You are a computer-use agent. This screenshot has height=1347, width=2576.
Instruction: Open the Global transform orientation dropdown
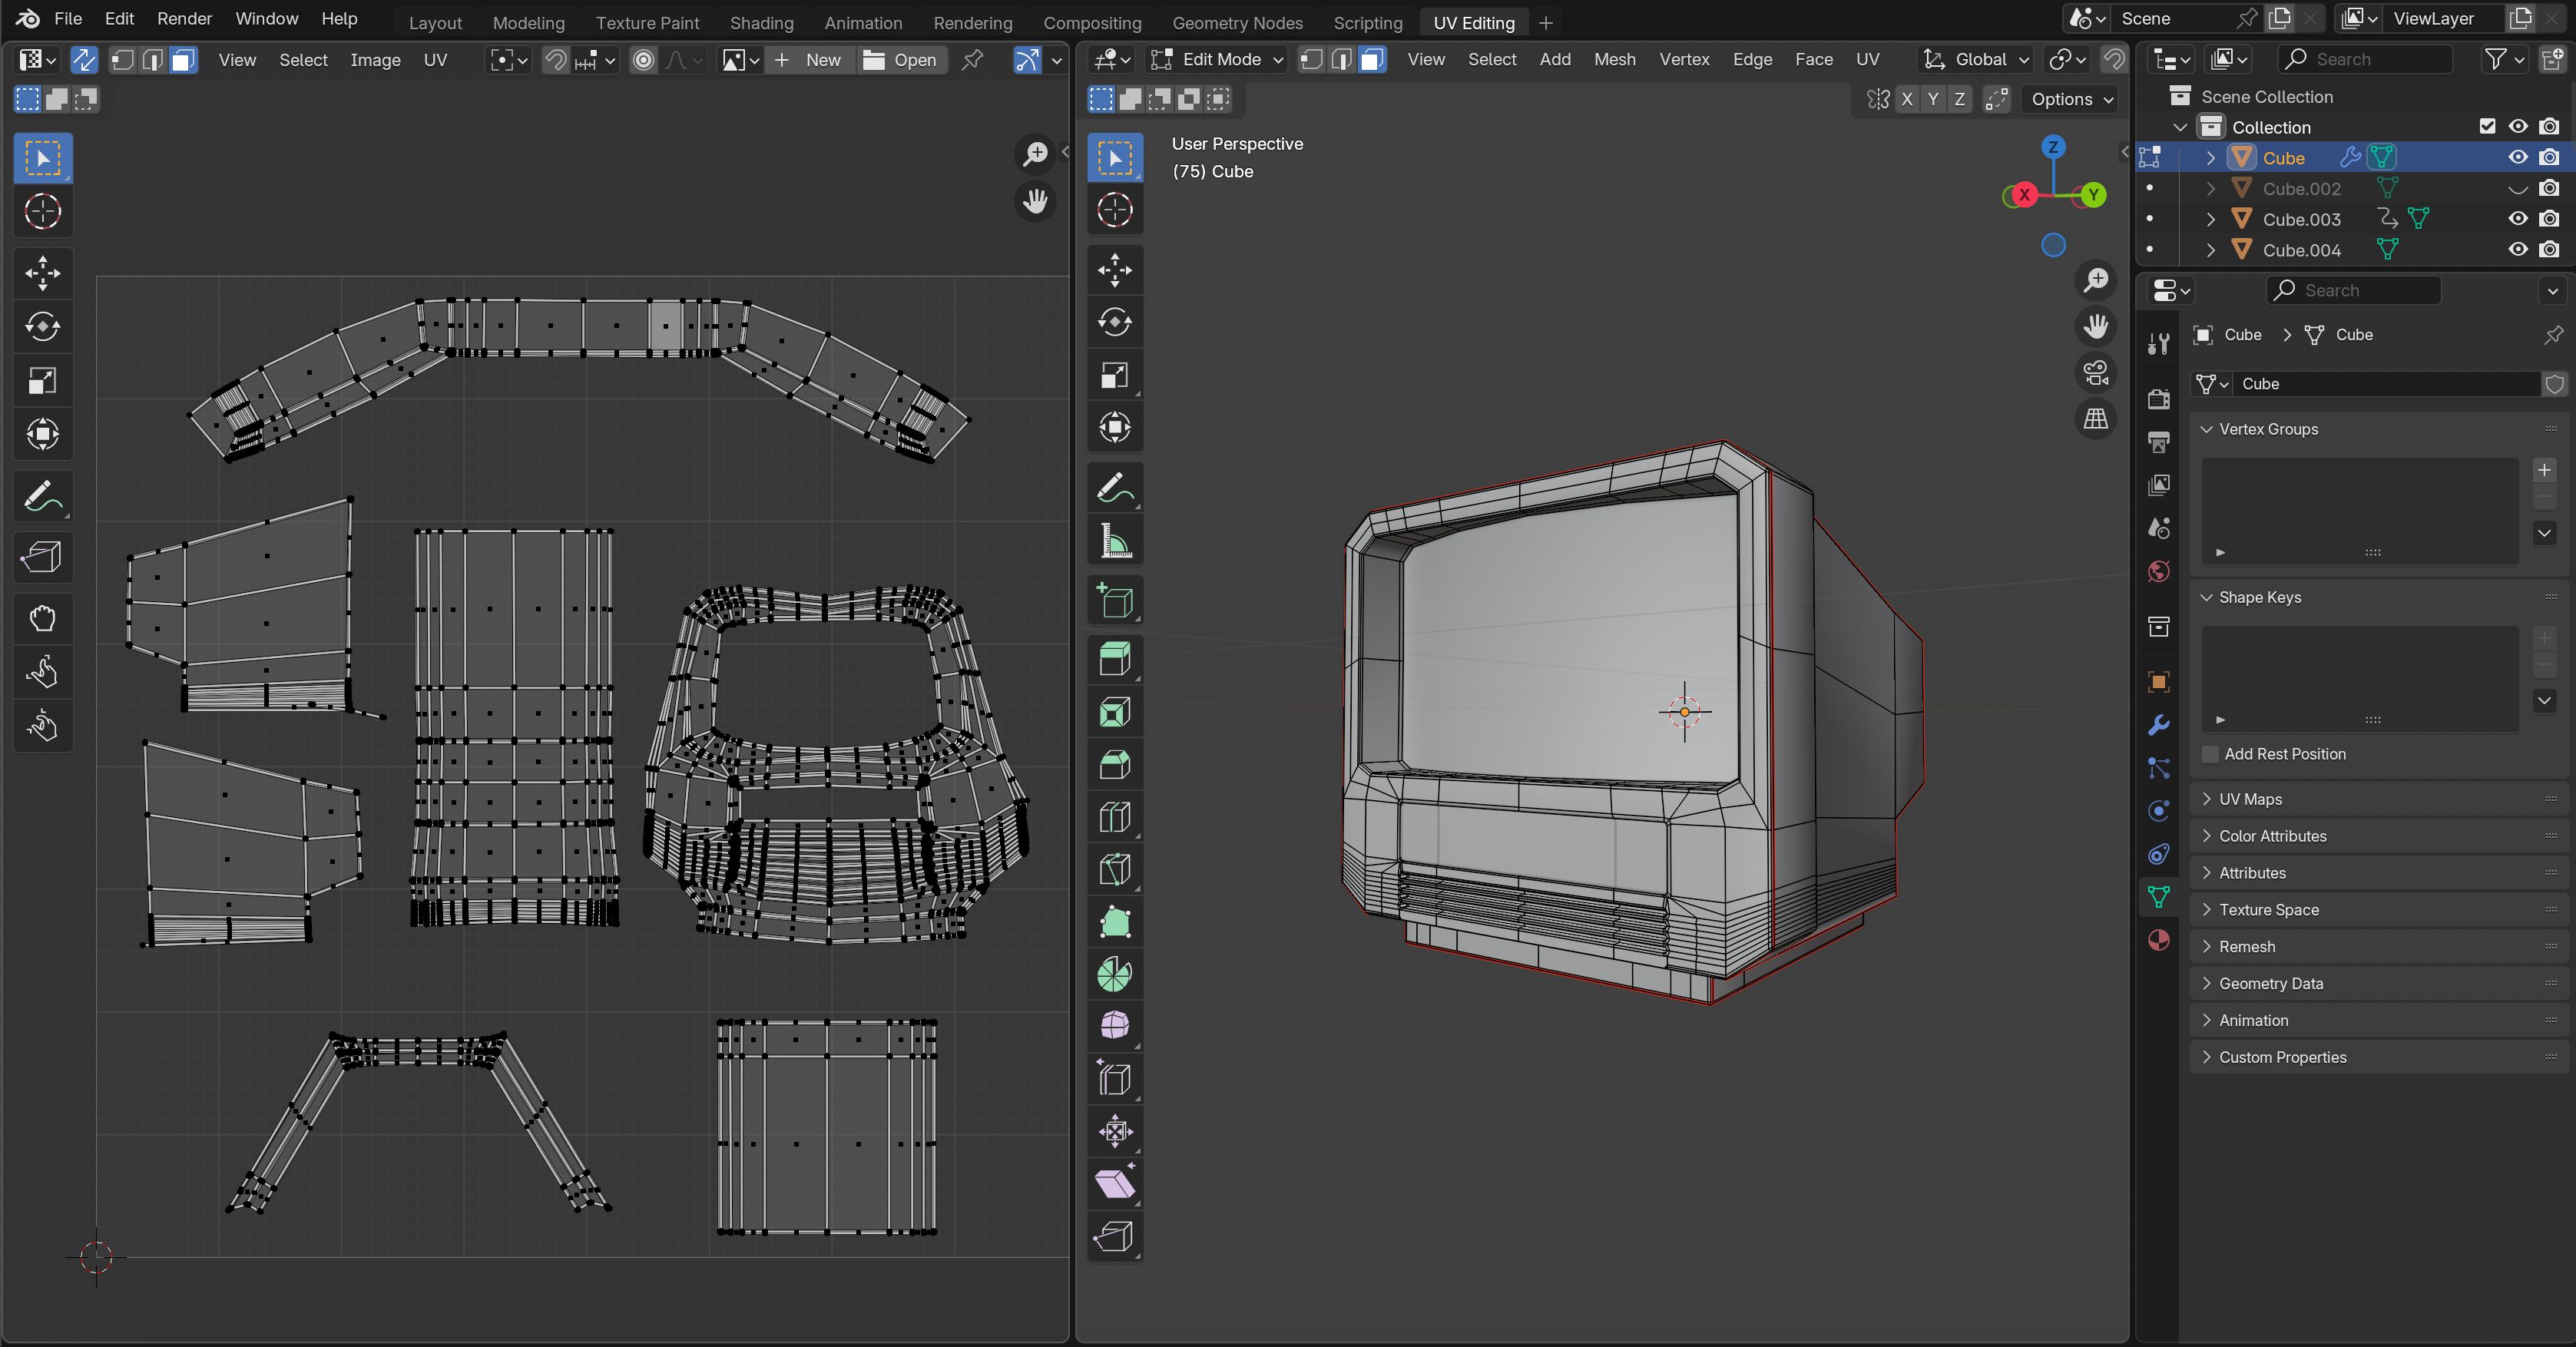[x=1977, y=59]
